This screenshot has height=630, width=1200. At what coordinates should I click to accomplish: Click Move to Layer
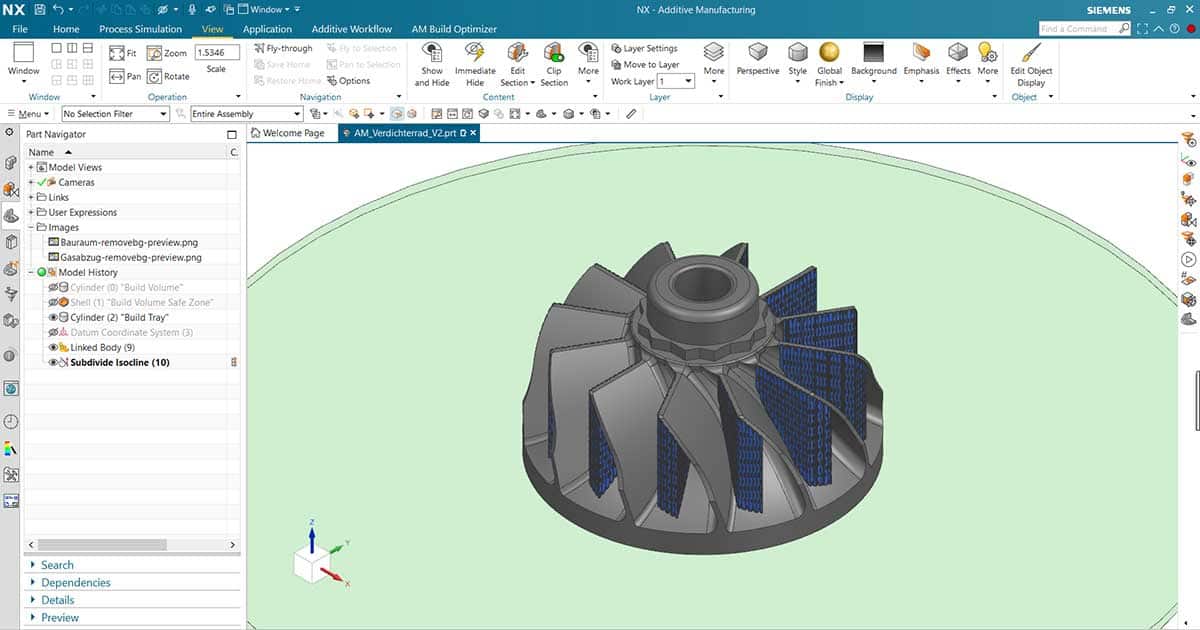coord(644,65)
